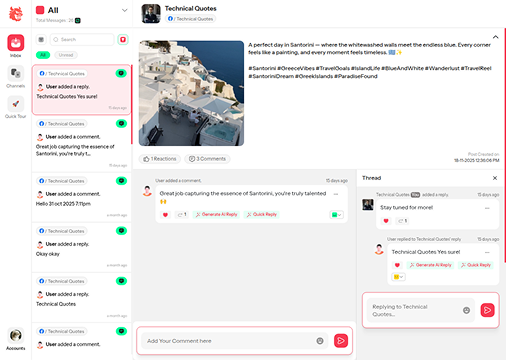Open message 'Great job capturing the essence of'
The width and height of the screenshot is (506, 360).
tap(82, 143)
